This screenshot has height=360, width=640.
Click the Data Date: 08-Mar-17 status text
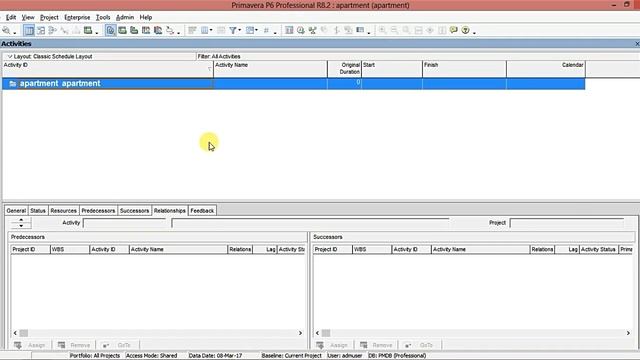click(215, 356)
